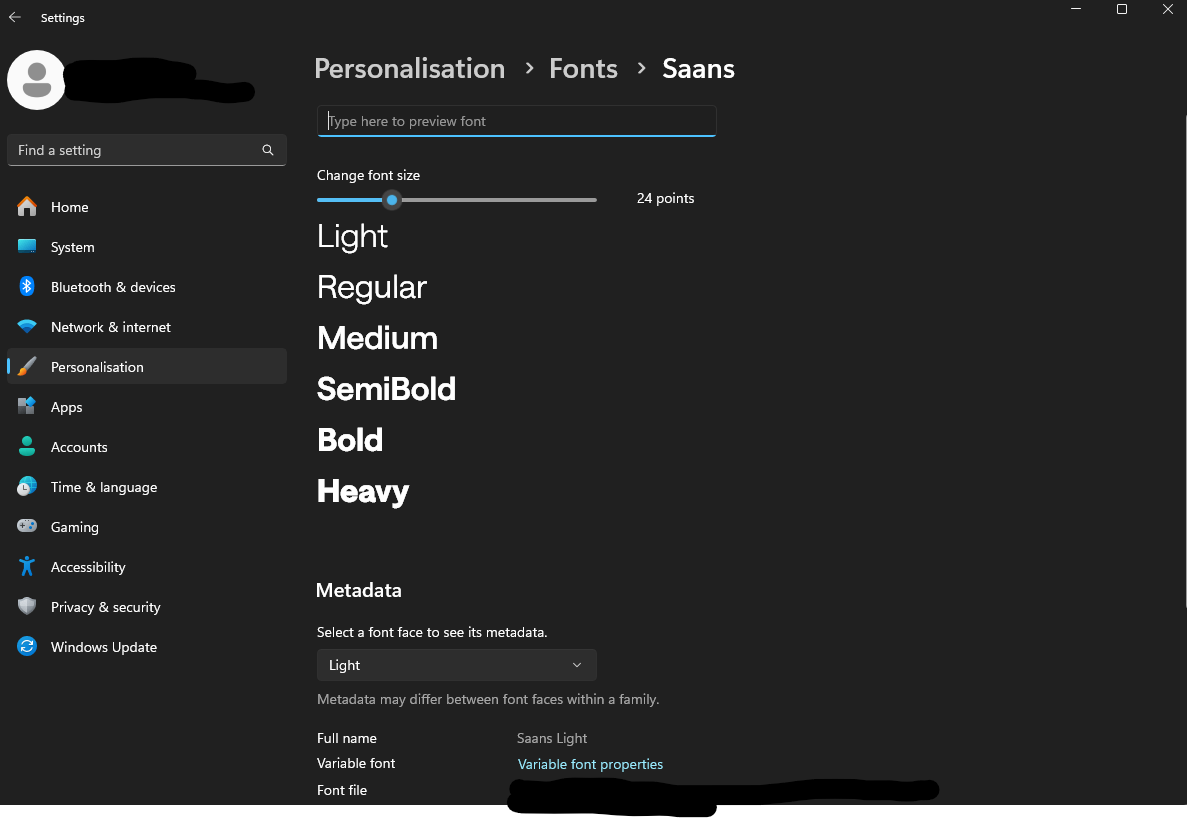
Task: Click the Windows Update refresh icon
Action: pos(27,647)
